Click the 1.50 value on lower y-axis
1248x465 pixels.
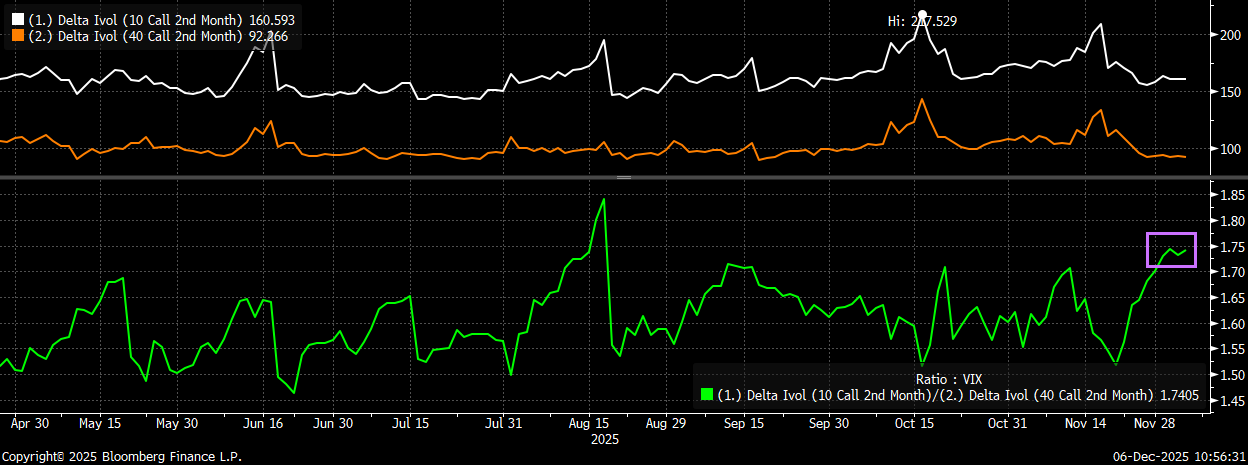click(x=1230, y=375)
